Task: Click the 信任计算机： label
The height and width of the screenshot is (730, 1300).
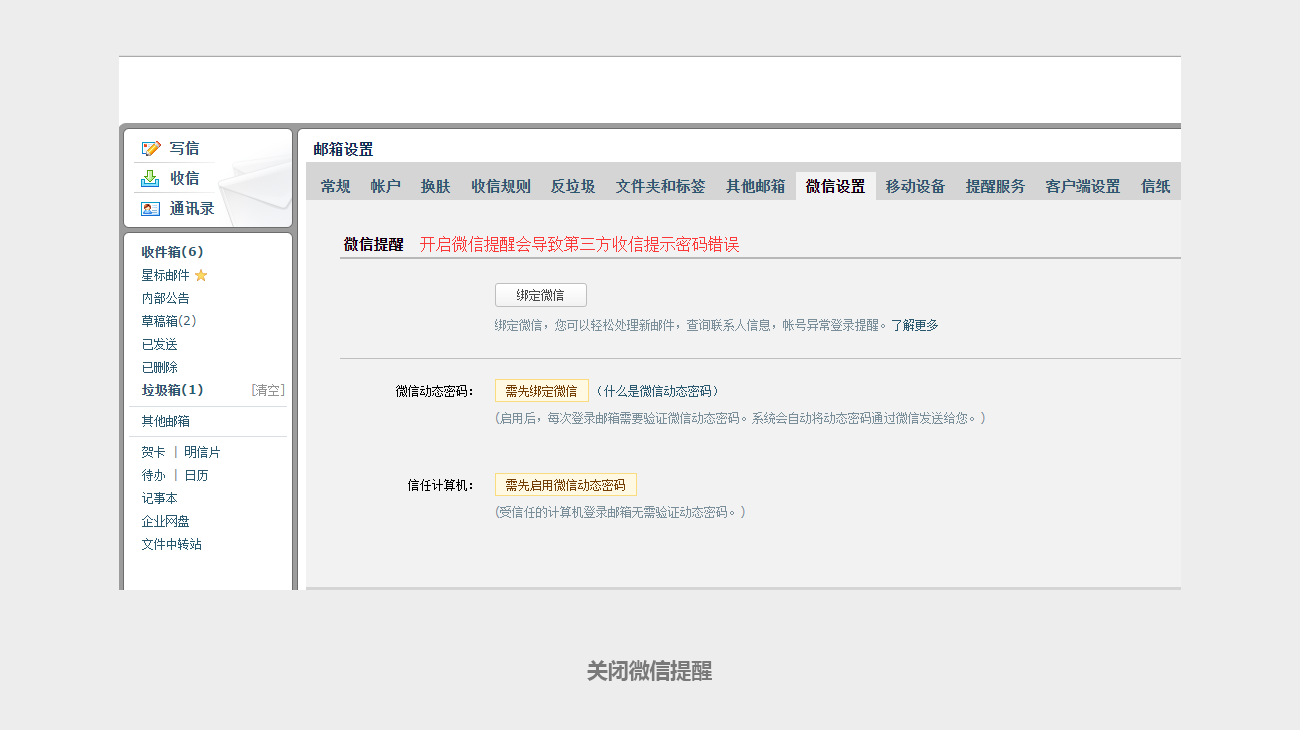Action: tap(440, 485)
